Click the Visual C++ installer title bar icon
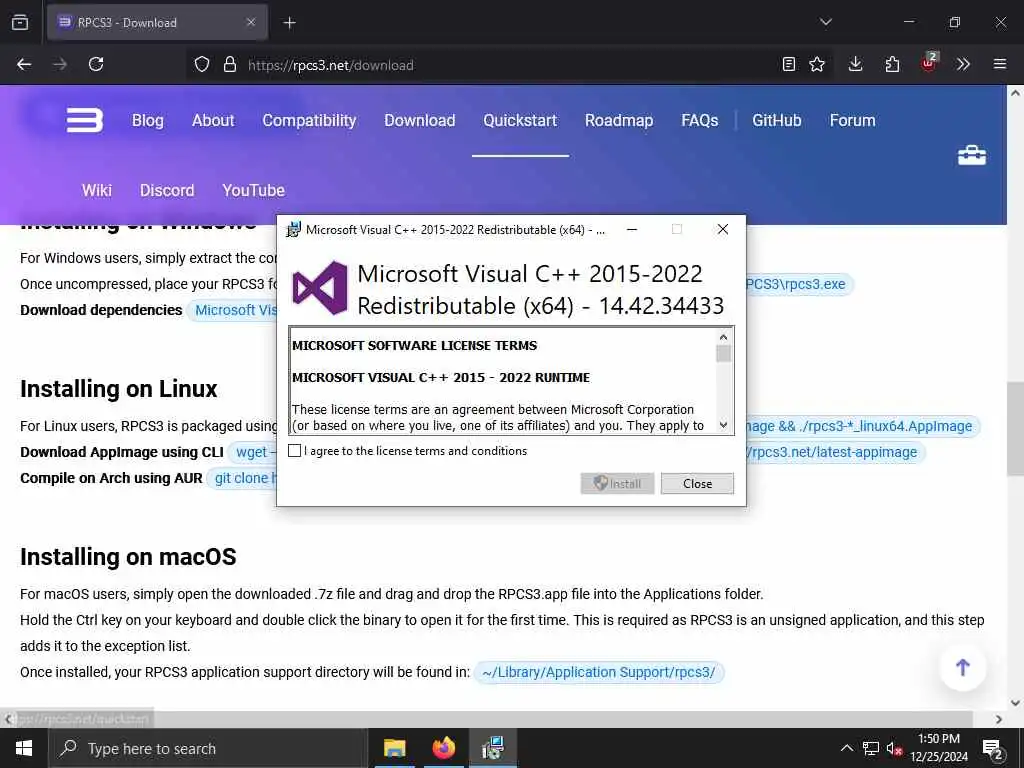This screenshot has width=1024, height=768. [294, 229]
